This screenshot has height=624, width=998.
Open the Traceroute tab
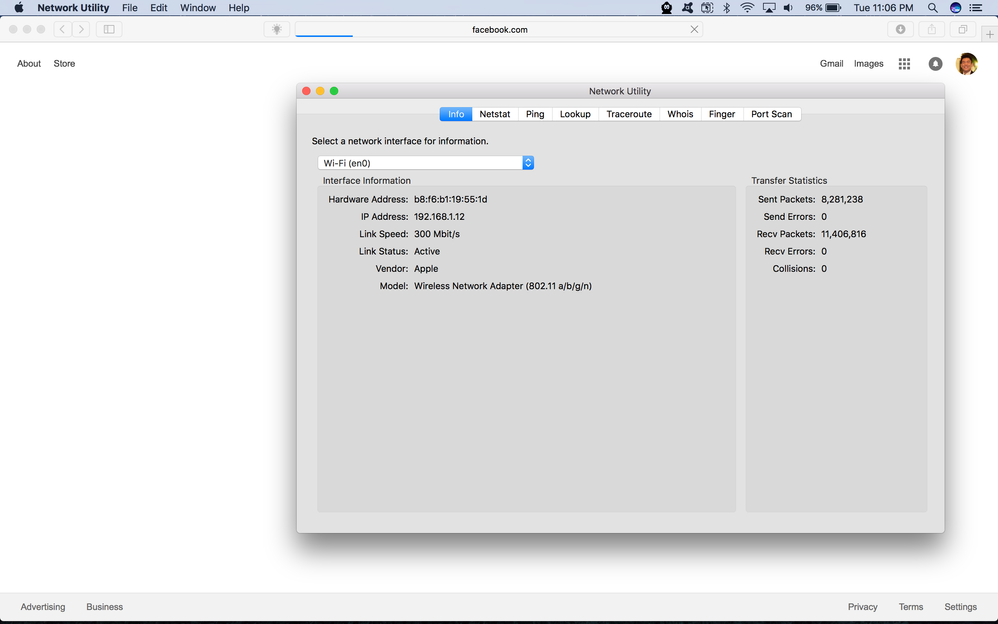[628, 114]
